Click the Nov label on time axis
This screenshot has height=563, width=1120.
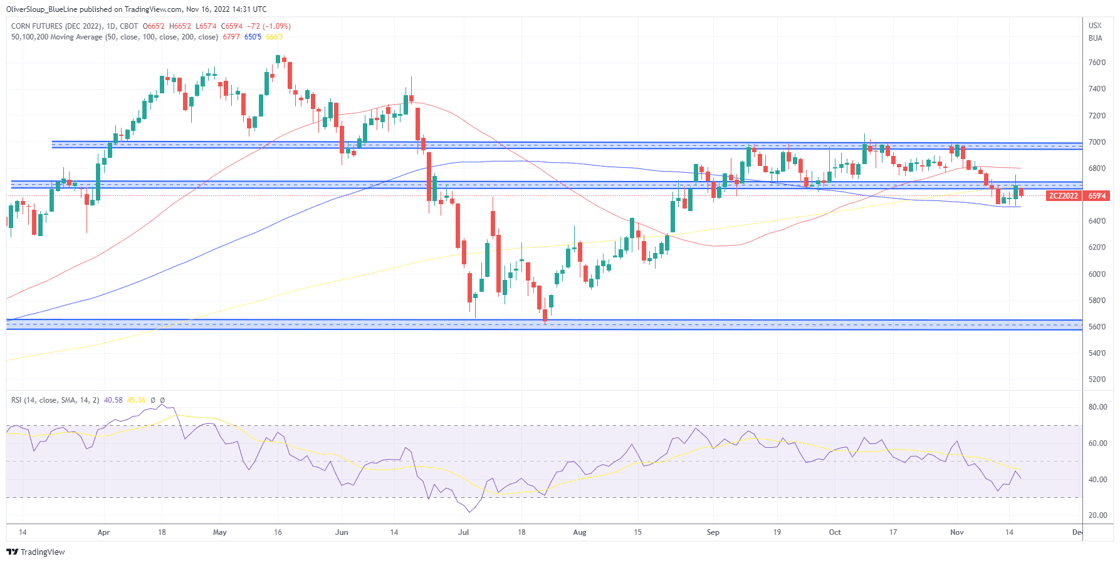956,532
